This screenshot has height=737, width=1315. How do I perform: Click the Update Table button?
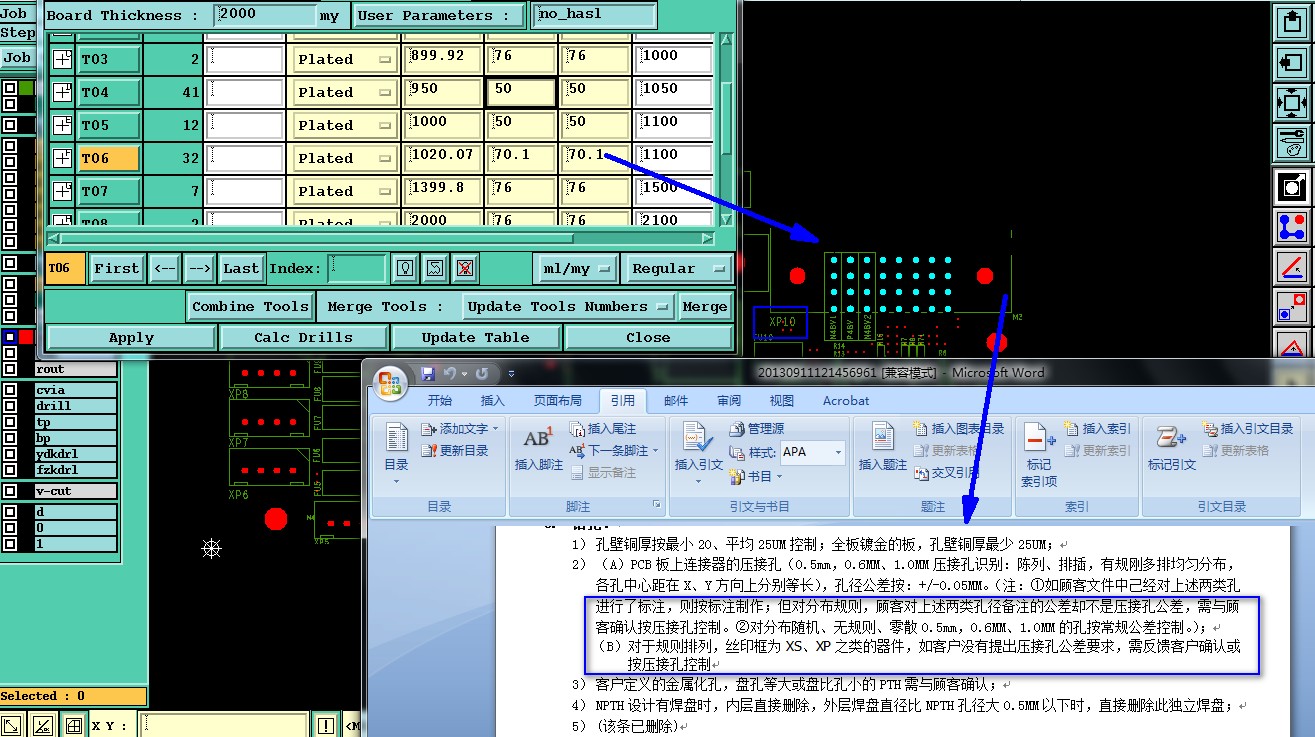[x=475, y=337]
